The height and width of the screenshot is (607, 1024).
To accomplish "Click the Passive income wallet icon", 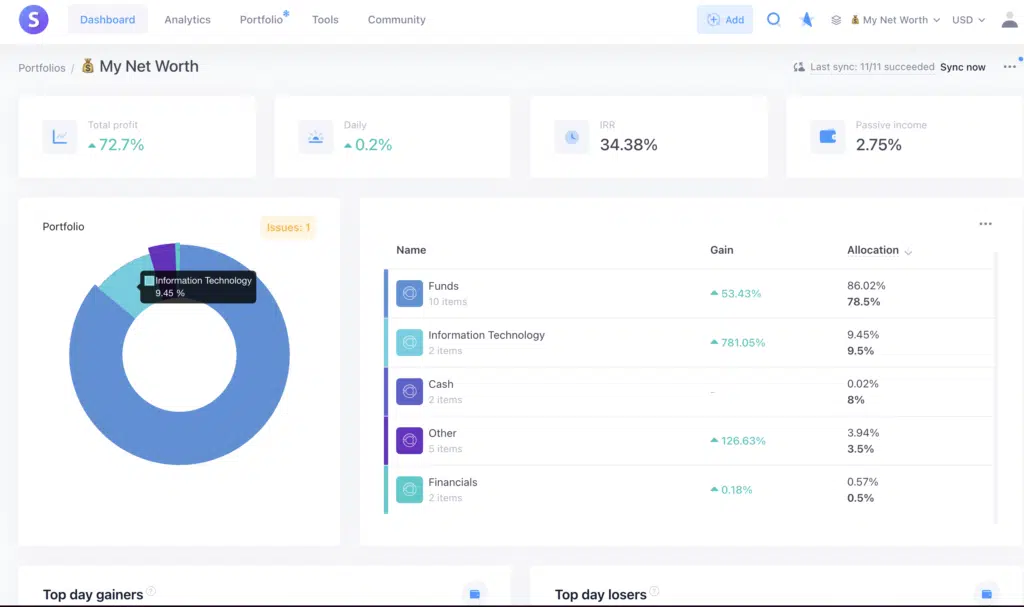I will [827, 134].
